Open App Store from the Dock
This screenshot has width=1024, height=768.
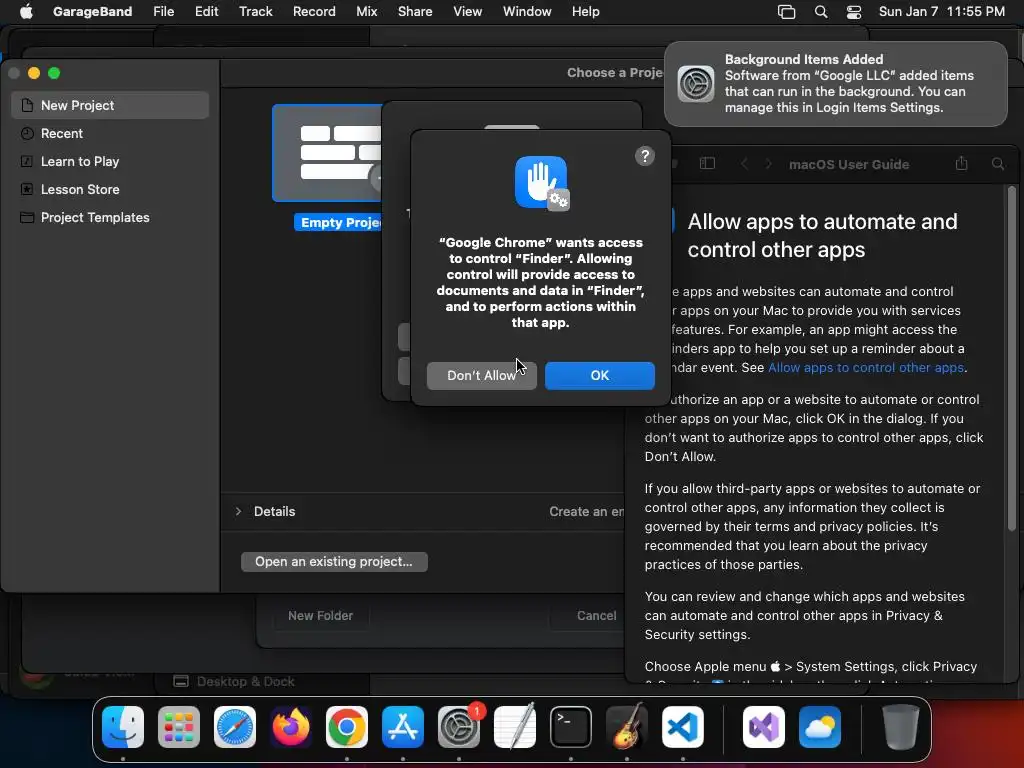point(403,727)
